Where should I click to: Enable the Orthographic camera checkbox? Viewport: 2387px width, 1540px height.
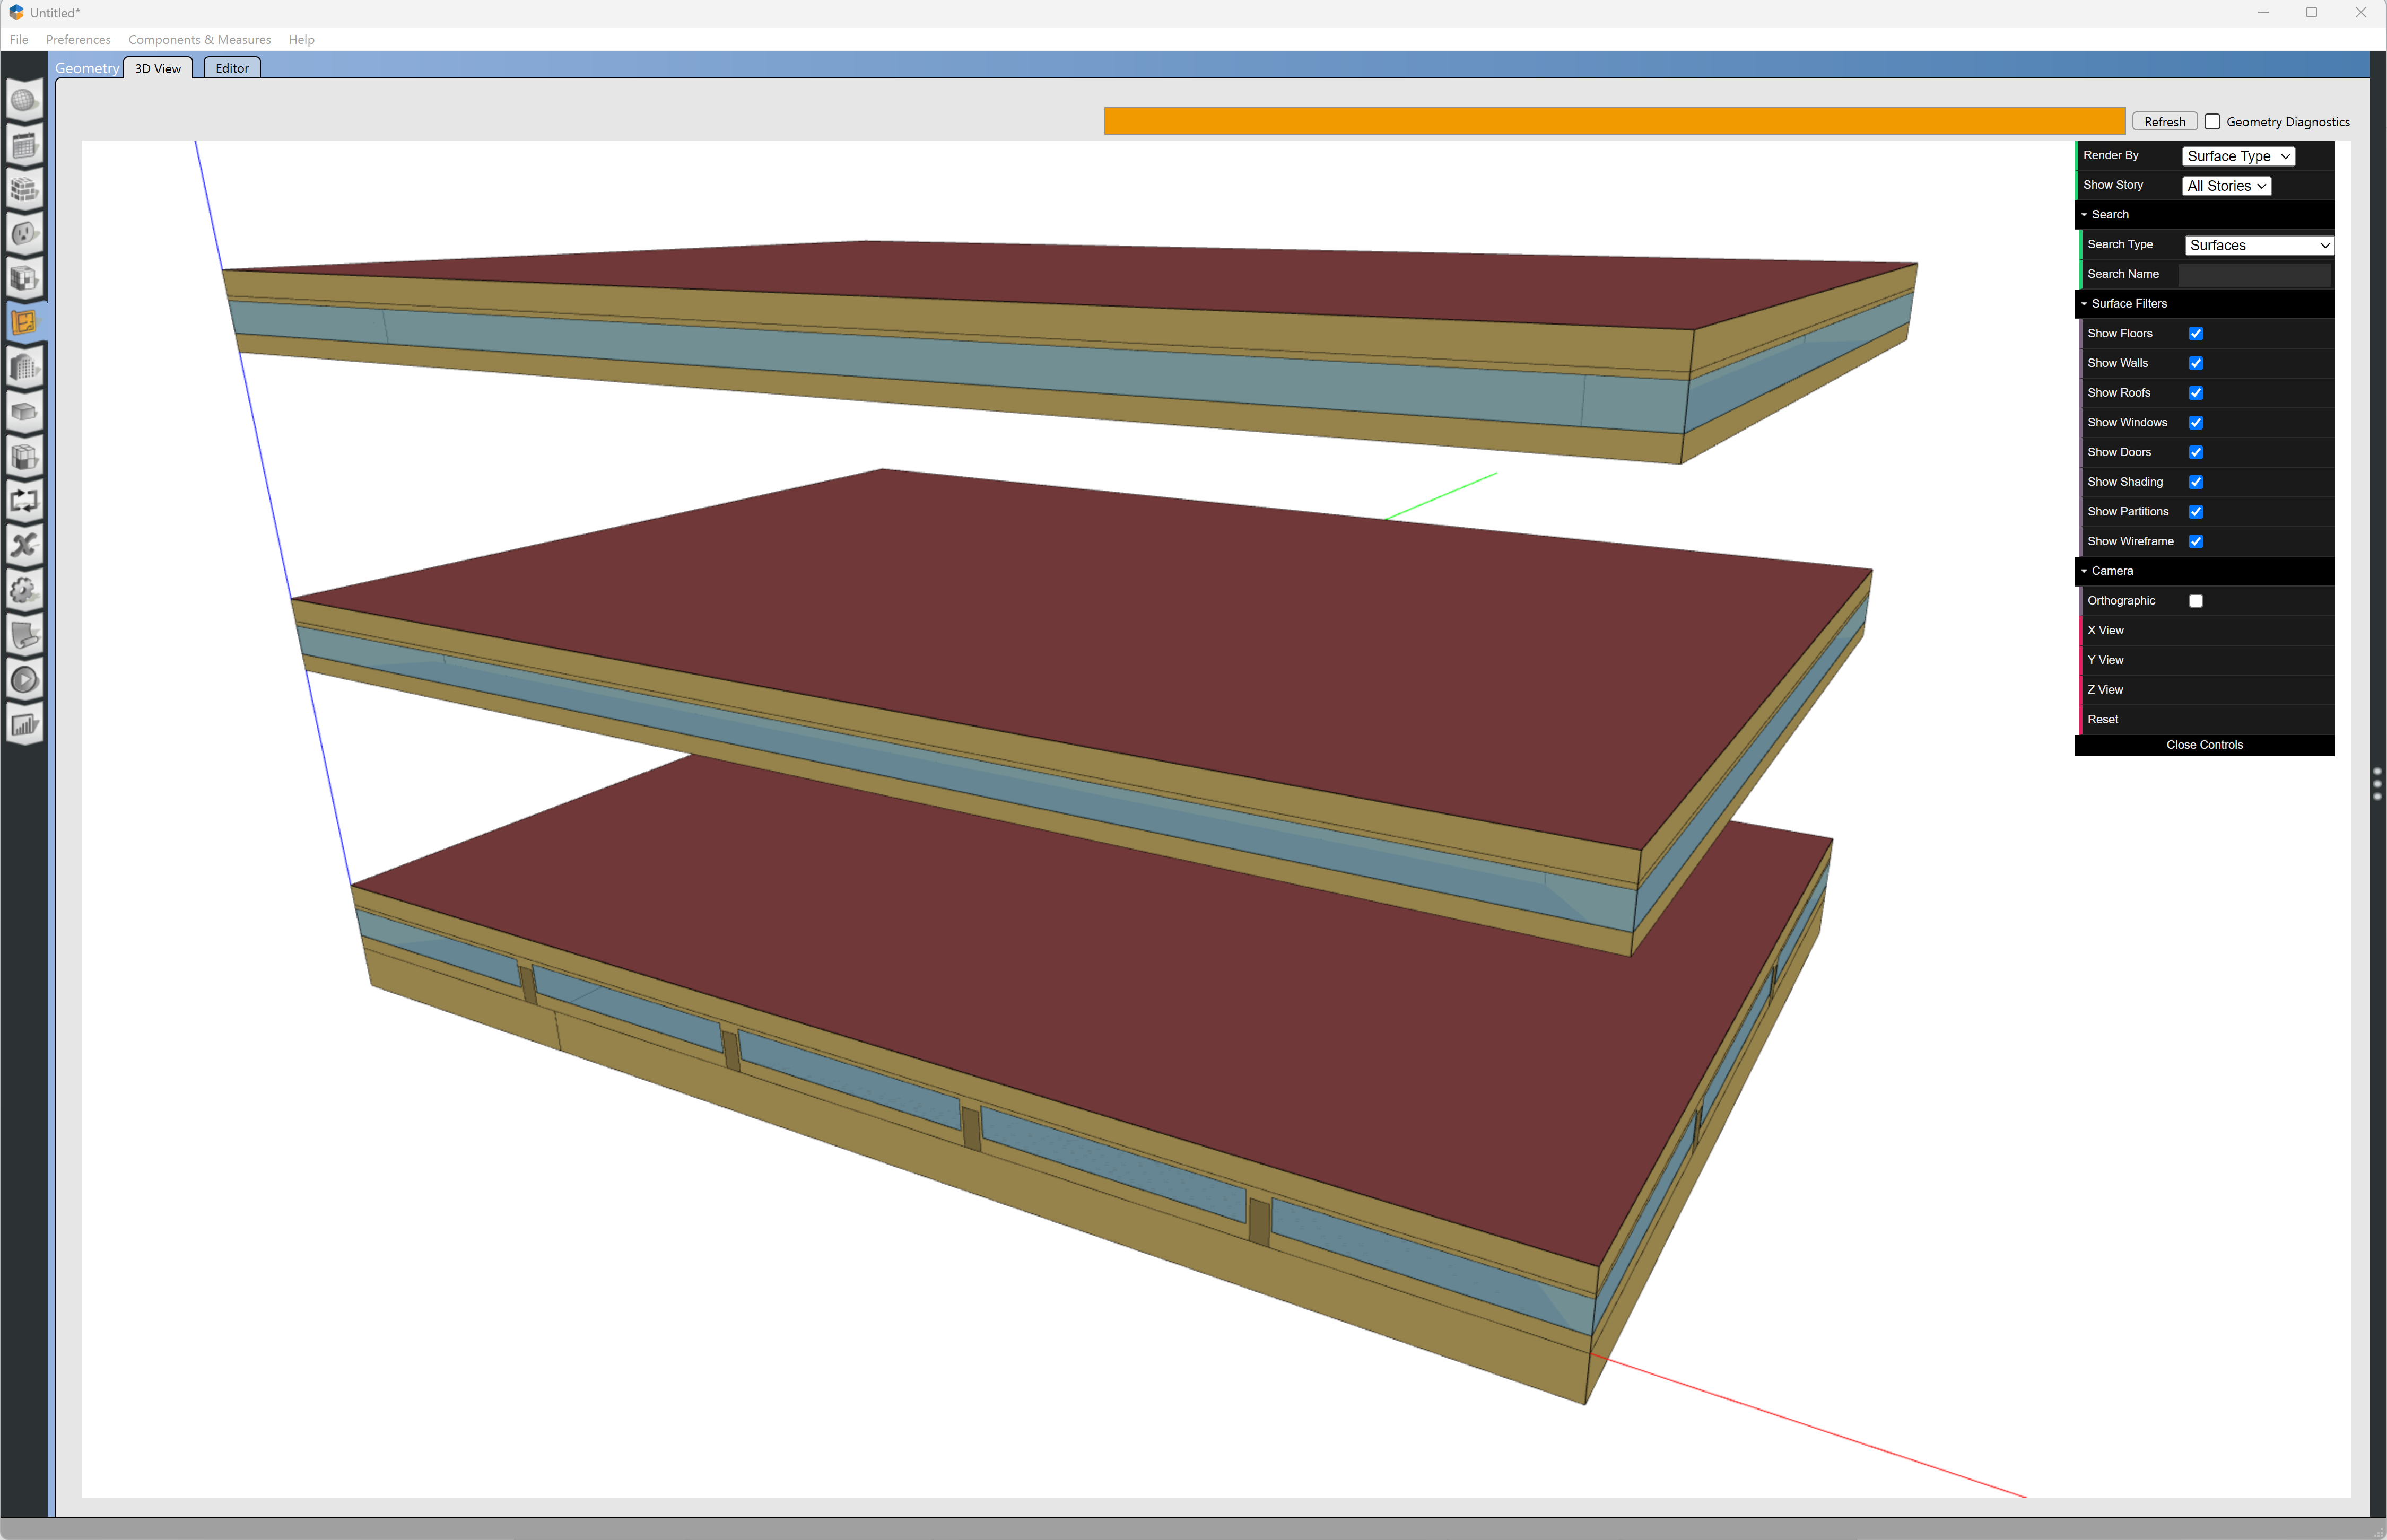(x=2196, y=601)
